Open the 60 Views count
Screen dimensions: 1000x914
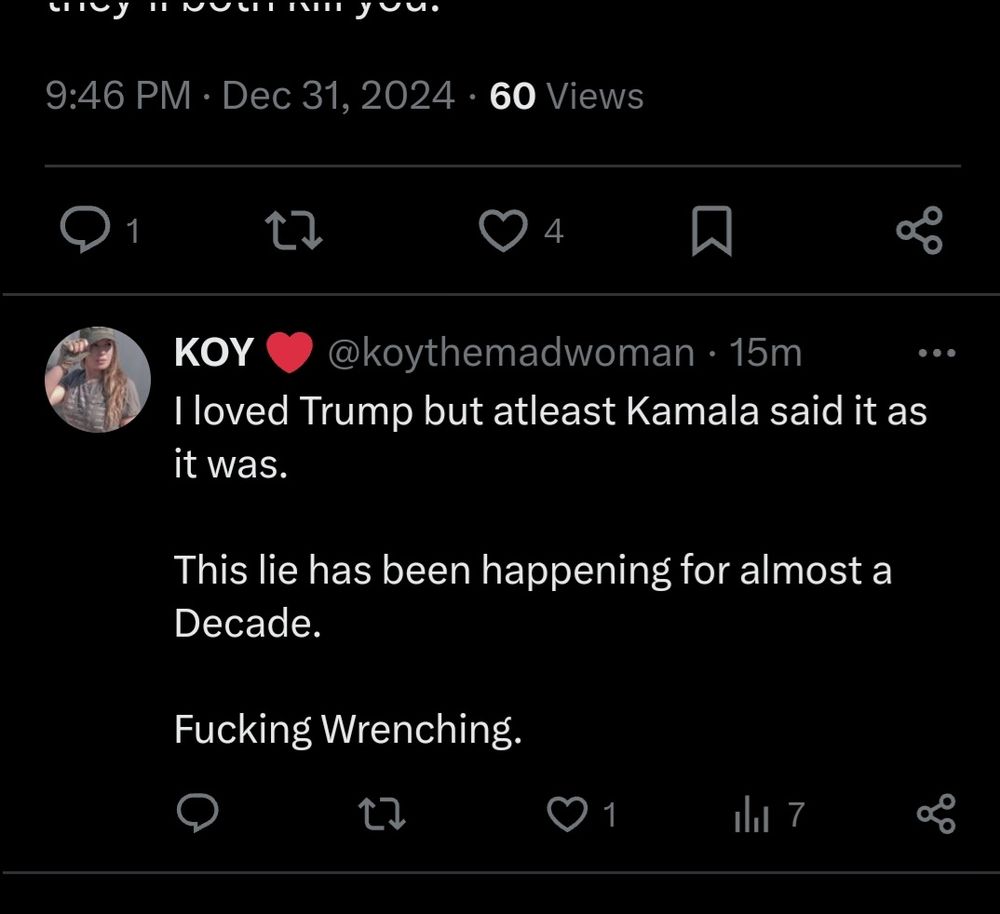click(x=567, y=96)
